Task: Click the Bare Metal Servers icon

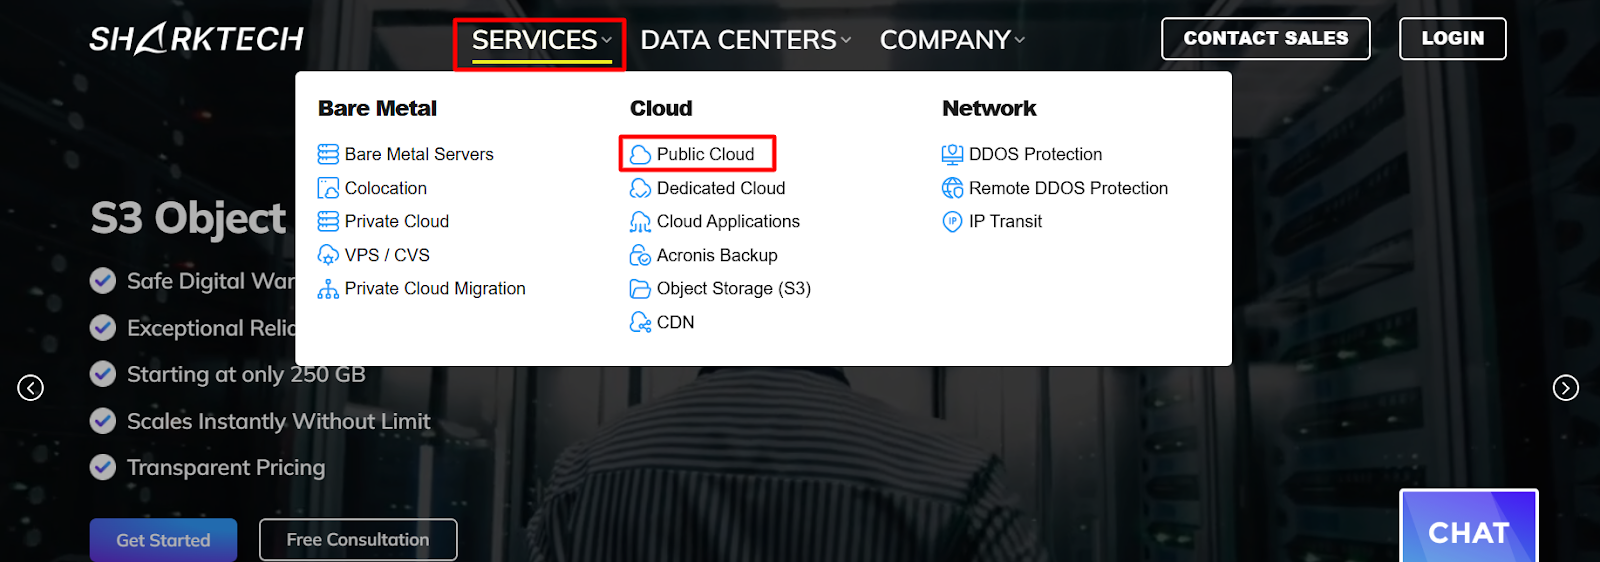Action: (328, 154)
